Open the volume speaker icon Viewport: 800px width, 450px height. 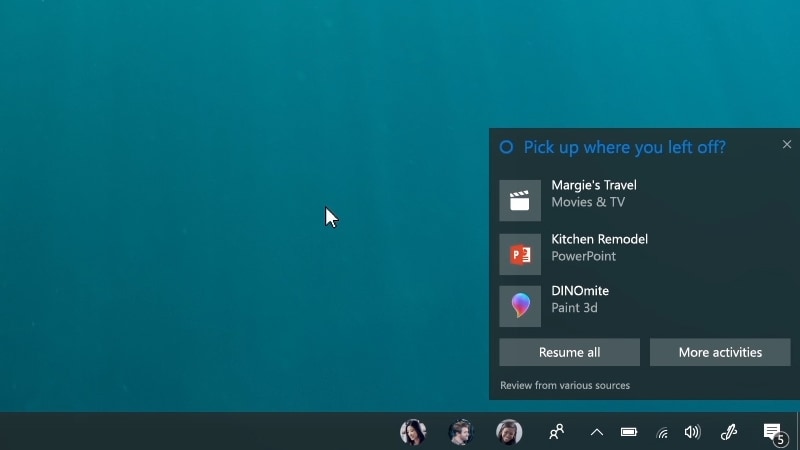click(x=692, y=432)
